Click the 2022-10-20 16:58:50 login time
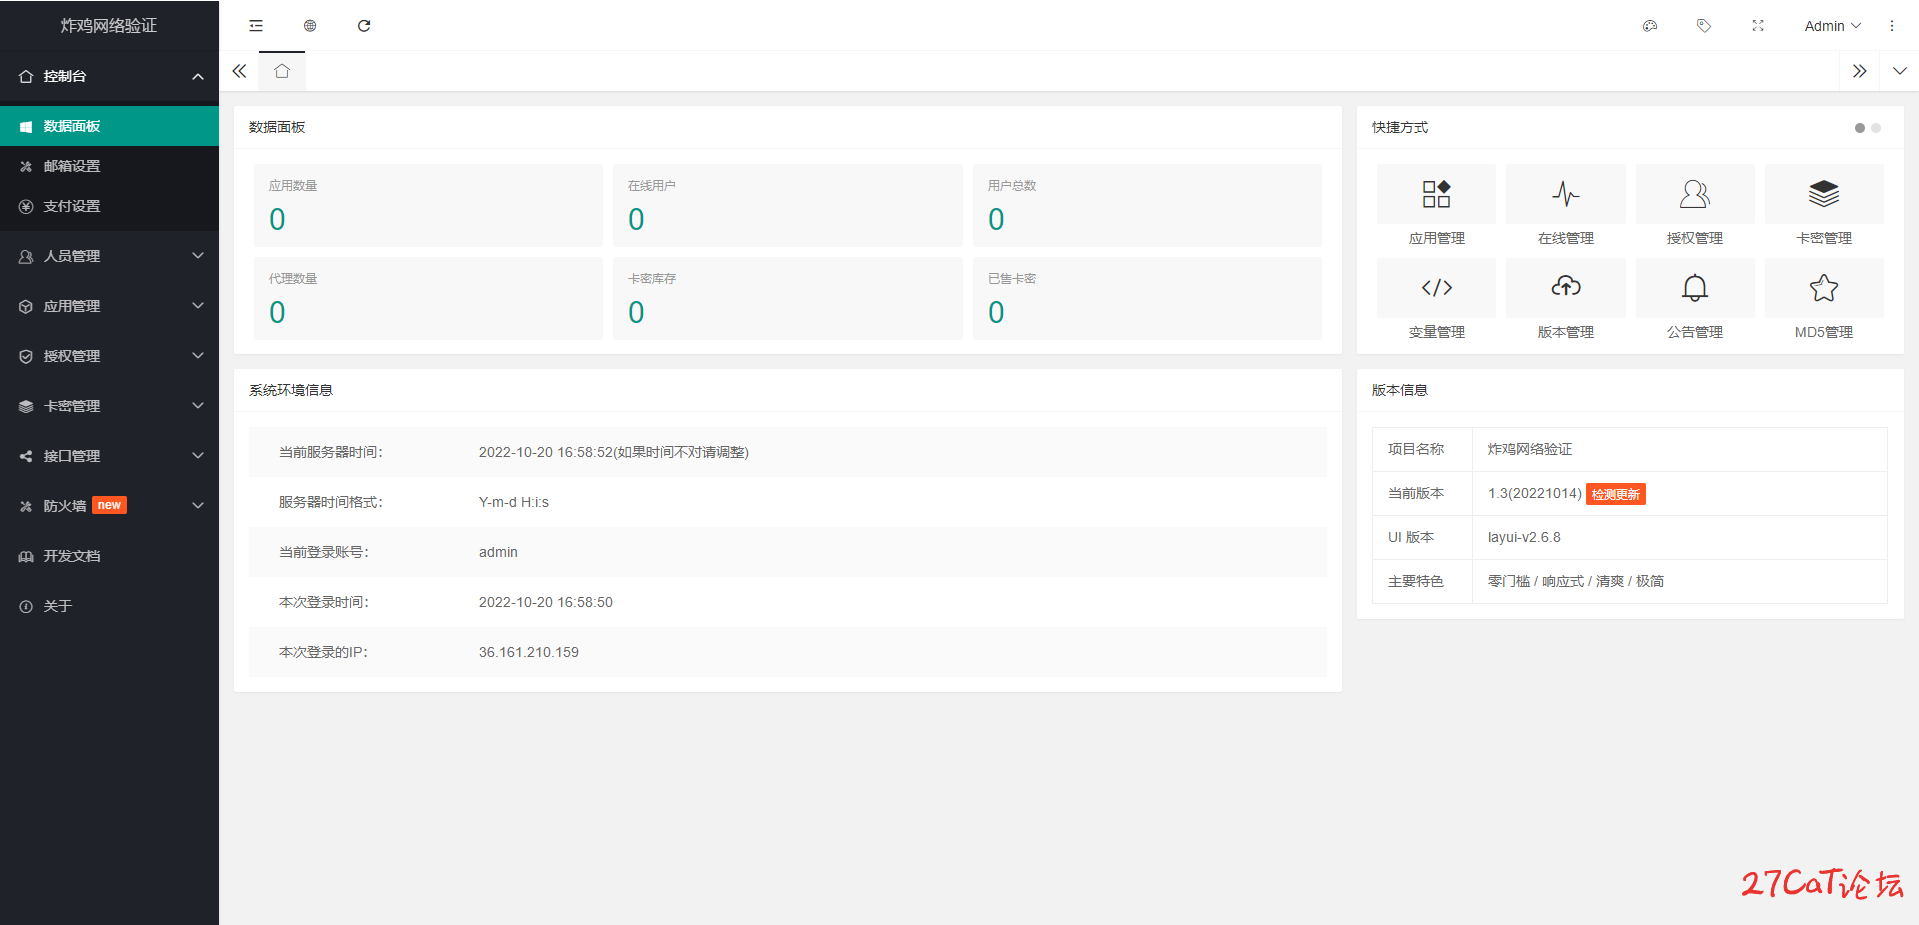 546,602
